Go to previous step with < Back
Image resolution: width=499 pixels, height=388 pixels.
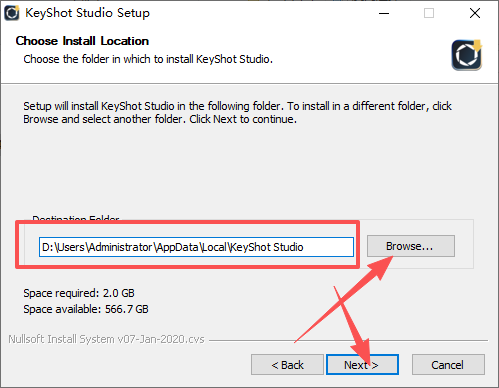point(287,365)
